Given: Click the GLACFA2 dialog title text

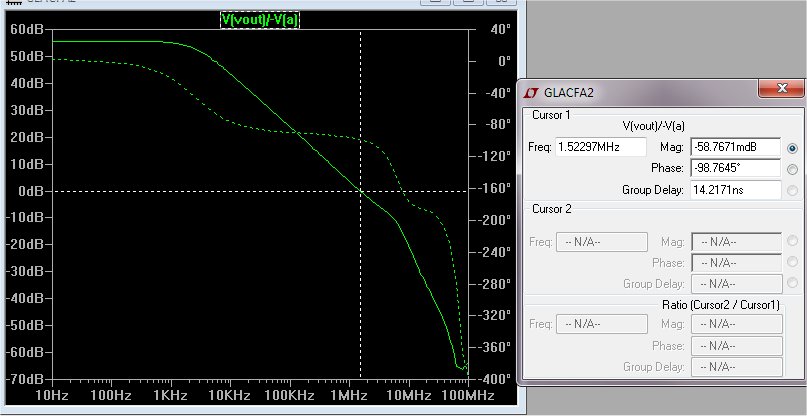Looking at the screenshot, I should [x=568, y=93].
